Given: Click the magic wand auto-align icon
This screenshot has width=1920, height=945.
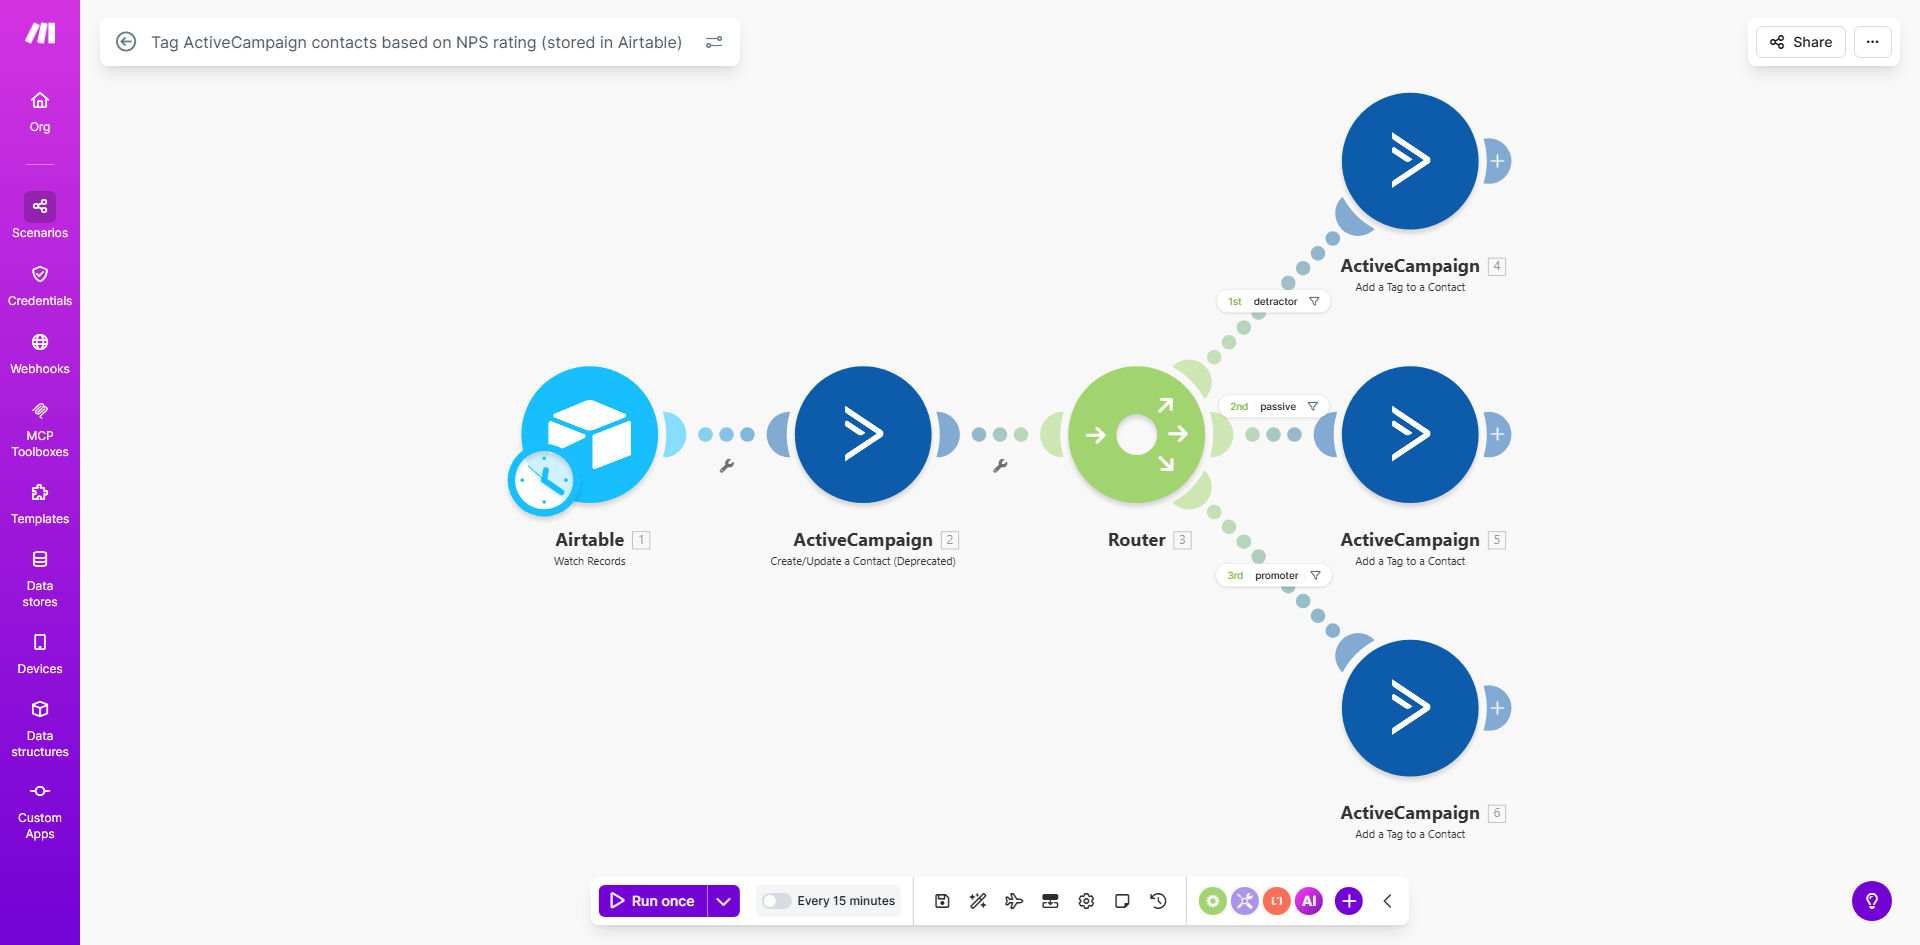Looking at the screenshot, I should pos(978,901).
